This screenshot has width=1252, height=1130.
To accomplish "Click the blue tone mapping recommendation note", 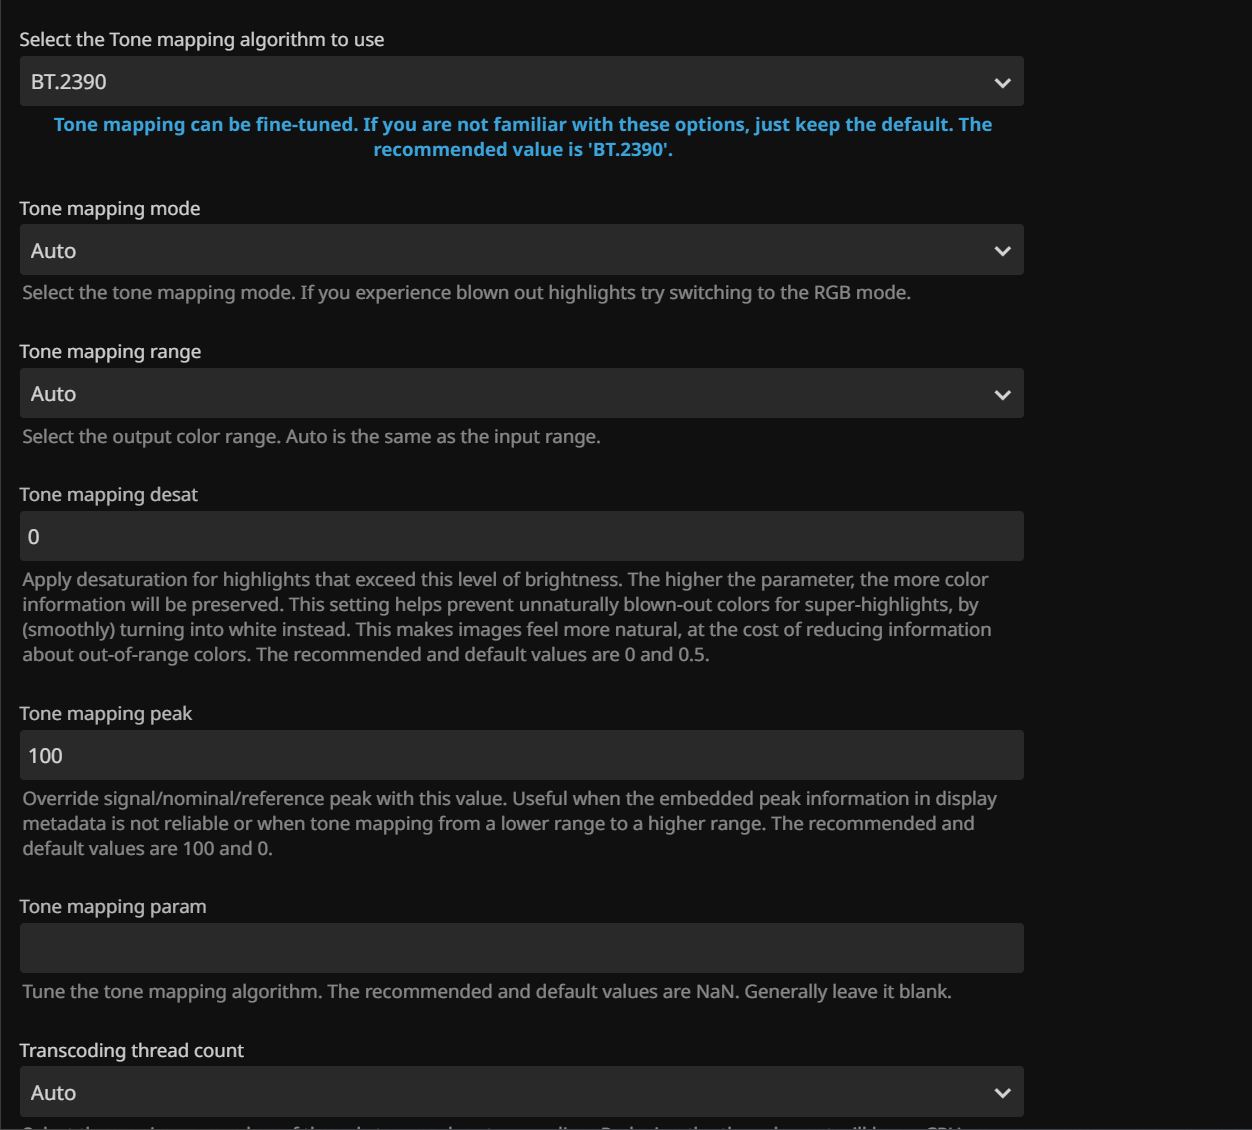I will click(x=522, y=137).
